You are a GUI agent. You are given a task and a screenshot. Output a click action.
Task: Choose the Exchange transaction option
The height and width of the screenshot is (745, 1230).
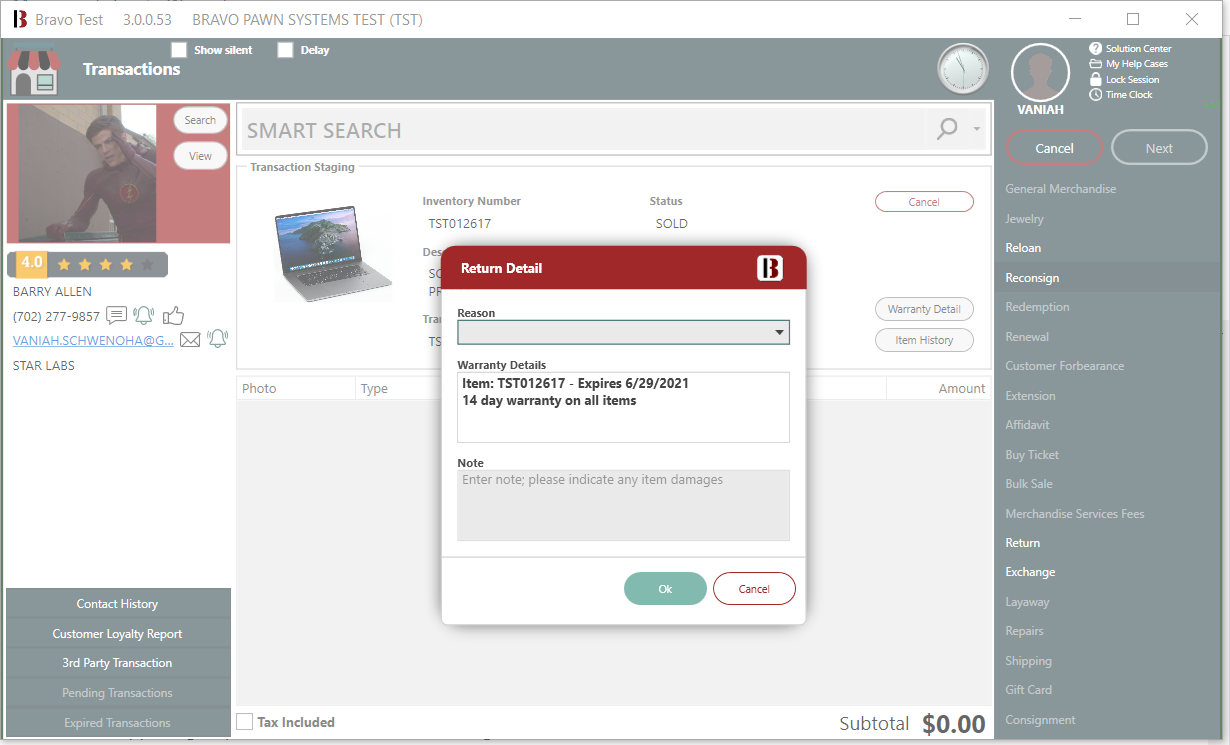pos(1030,572)
